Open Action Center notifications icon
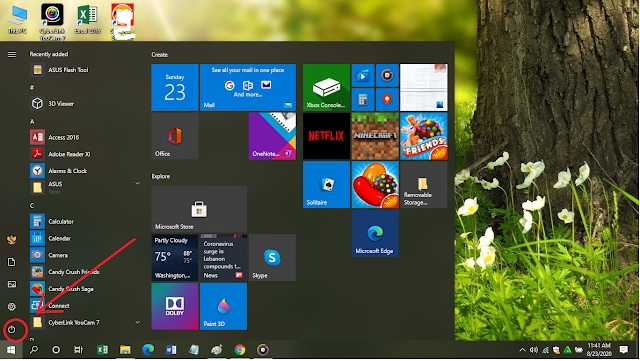 pos(624,350)
